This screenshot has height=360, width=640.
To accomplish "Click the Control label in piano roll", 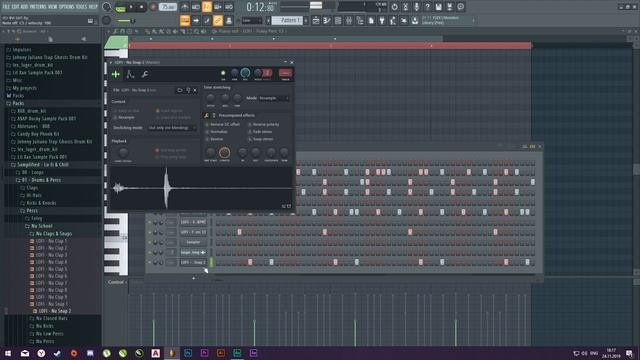I will click(x=116, y=282).
